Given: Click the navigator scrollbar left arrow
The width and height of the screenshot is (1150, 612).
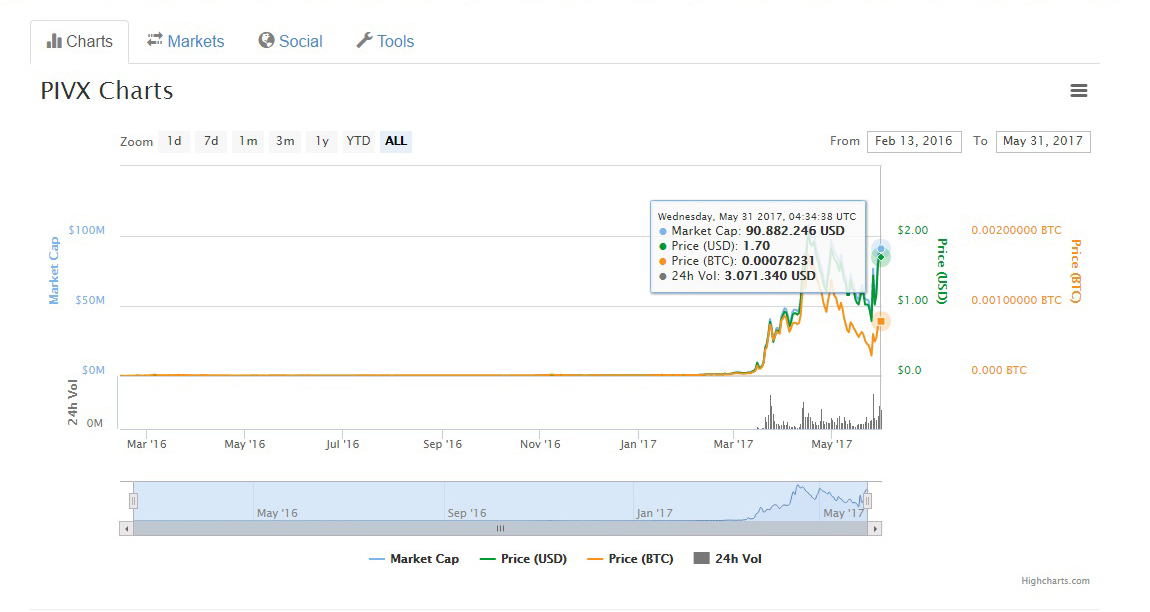Looking at the screenshot, I should coord(127,528).
